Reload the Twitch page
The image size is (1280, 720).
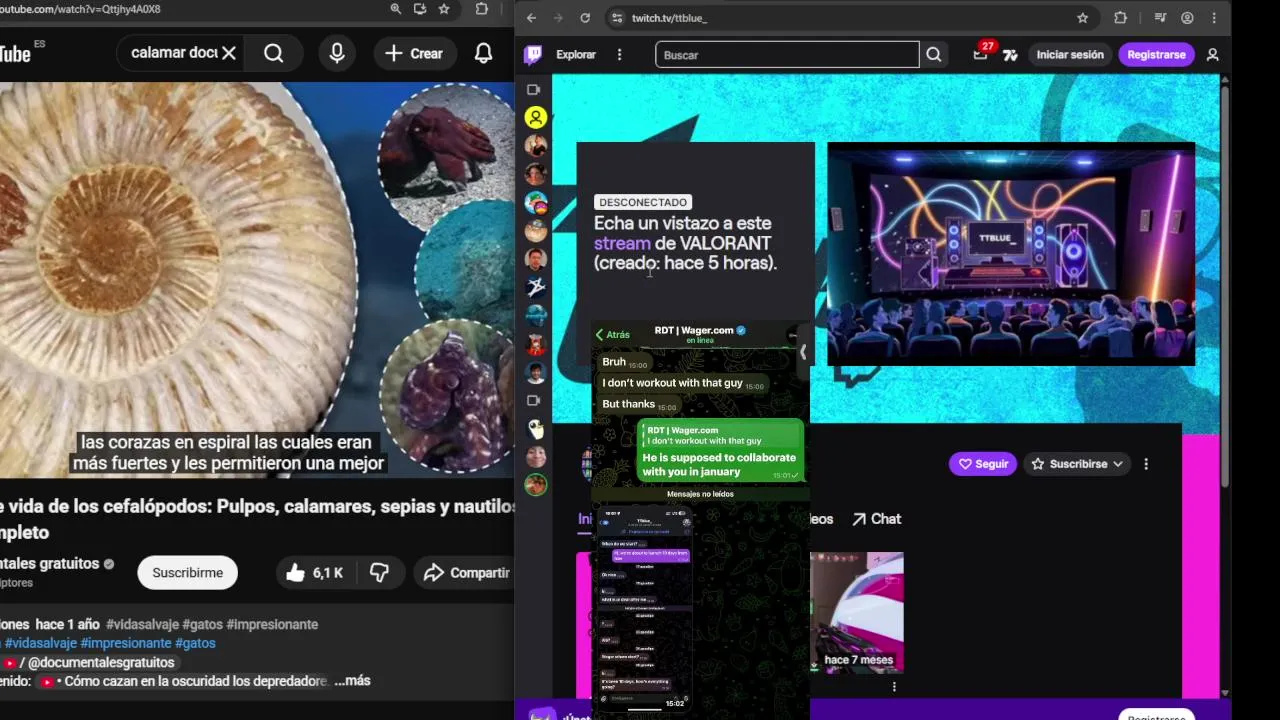click(585, 18)
